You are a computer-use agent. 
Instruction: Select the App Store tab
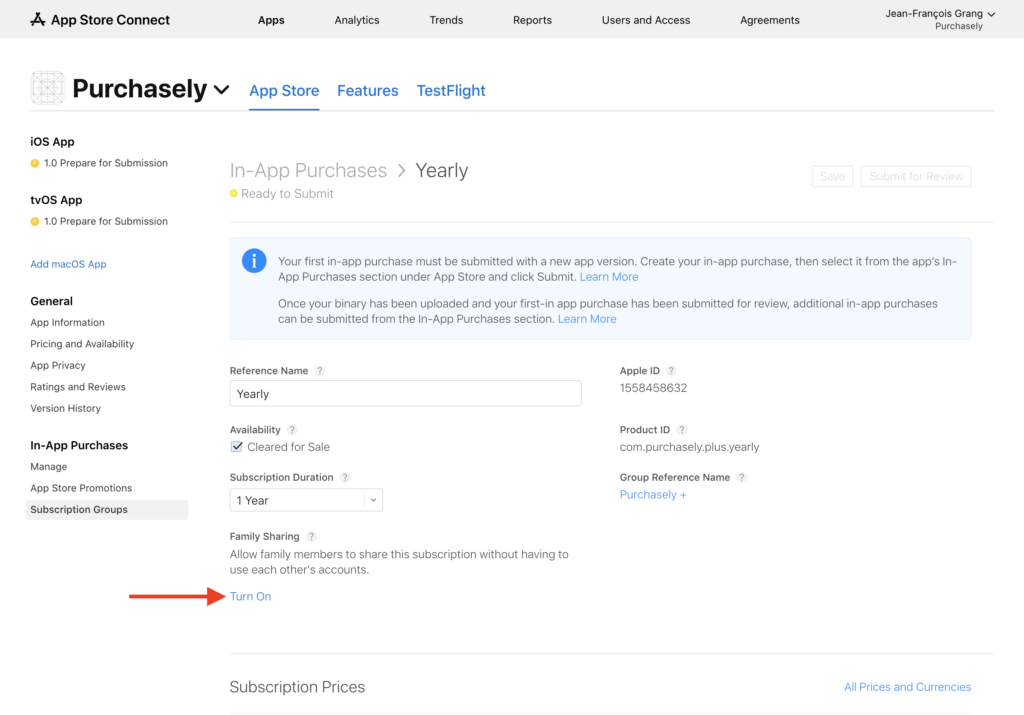click(x=284, y=91)
